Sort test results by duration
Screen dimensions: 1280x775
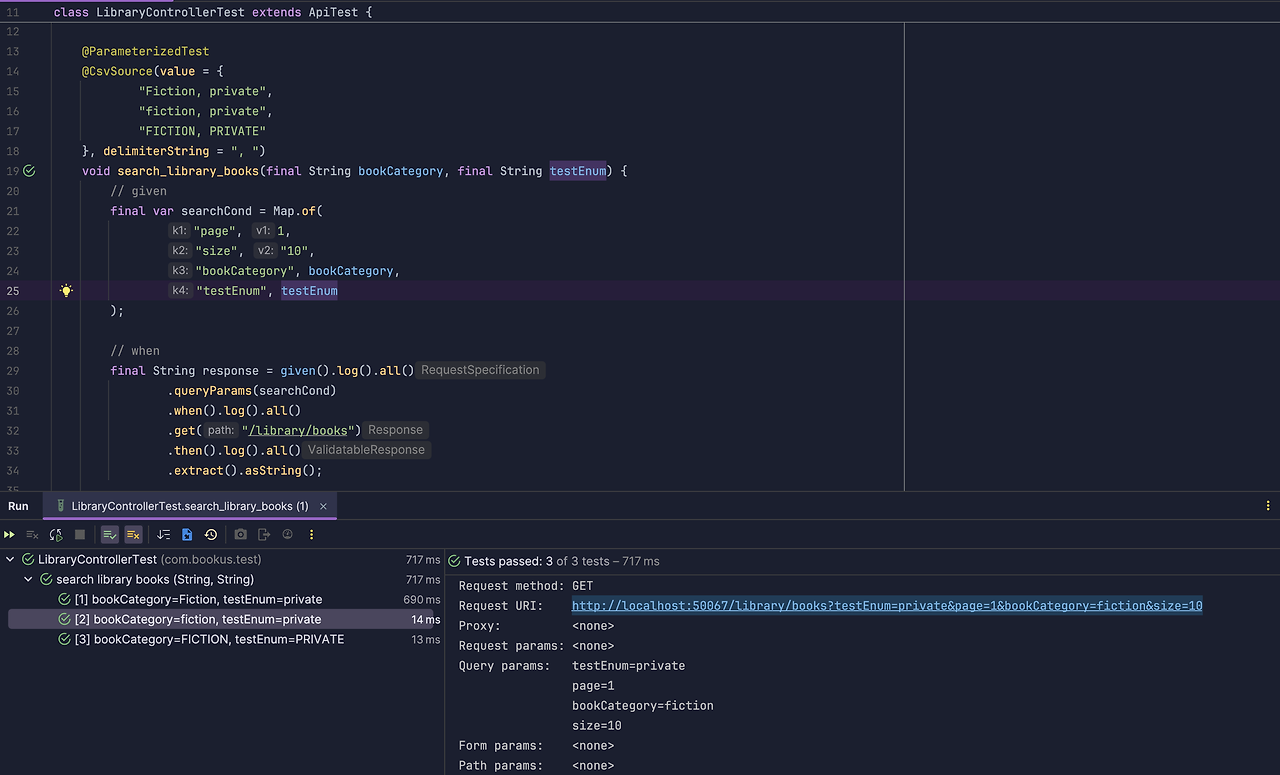coord(163,534)
